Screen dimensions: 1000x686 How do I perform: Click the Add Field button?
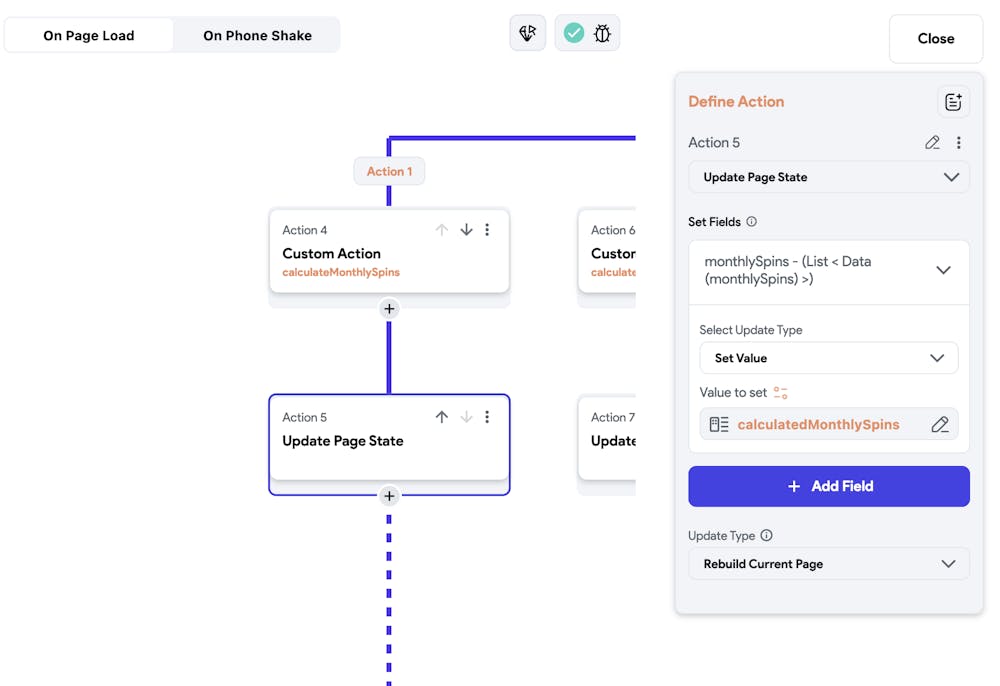[828, 486]
